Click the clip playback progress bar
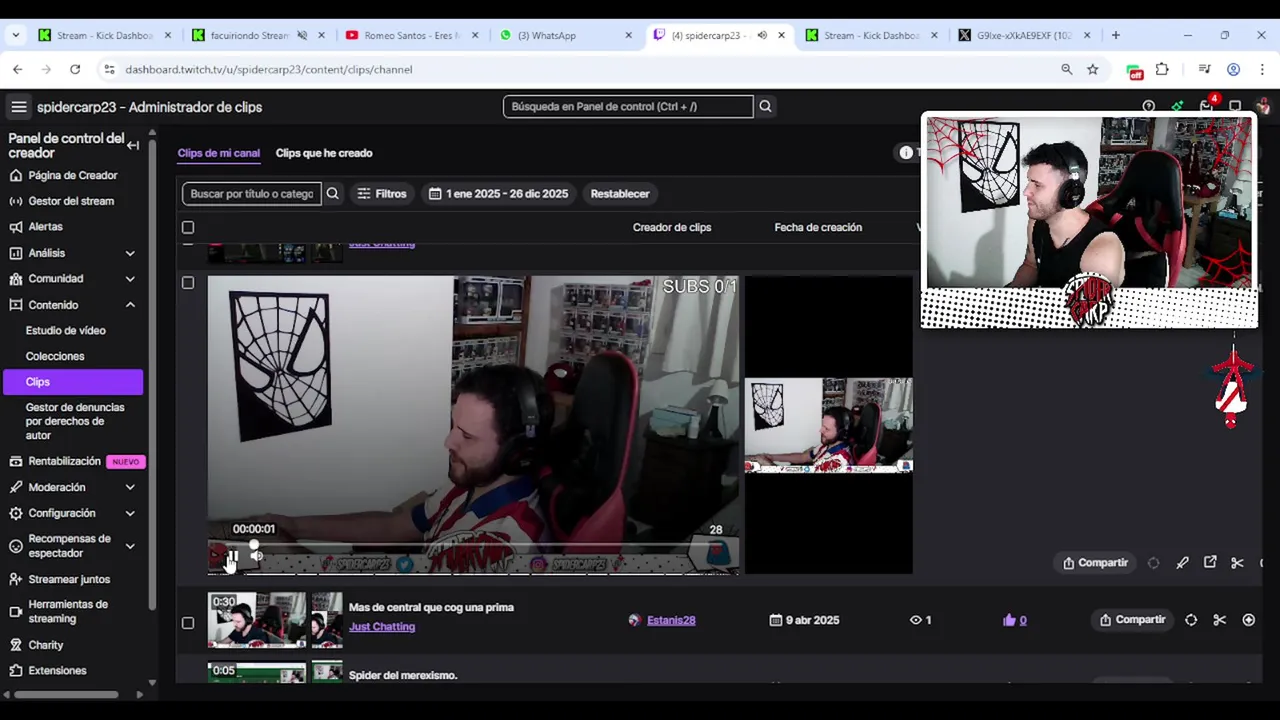This screenshot has height=720, width=1280. pyautogui.click(x=475, y=545)
